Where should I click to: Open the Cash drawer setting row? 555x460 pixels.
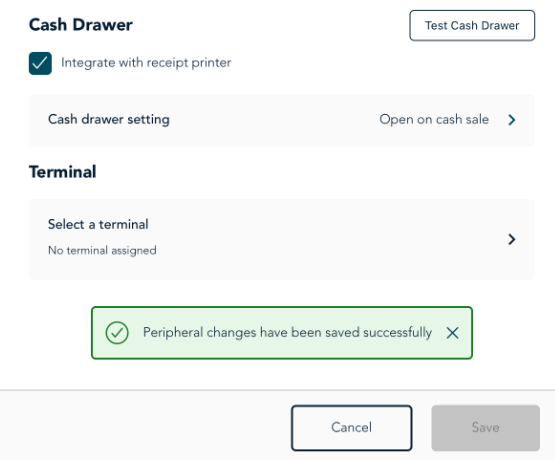point(282,120)
